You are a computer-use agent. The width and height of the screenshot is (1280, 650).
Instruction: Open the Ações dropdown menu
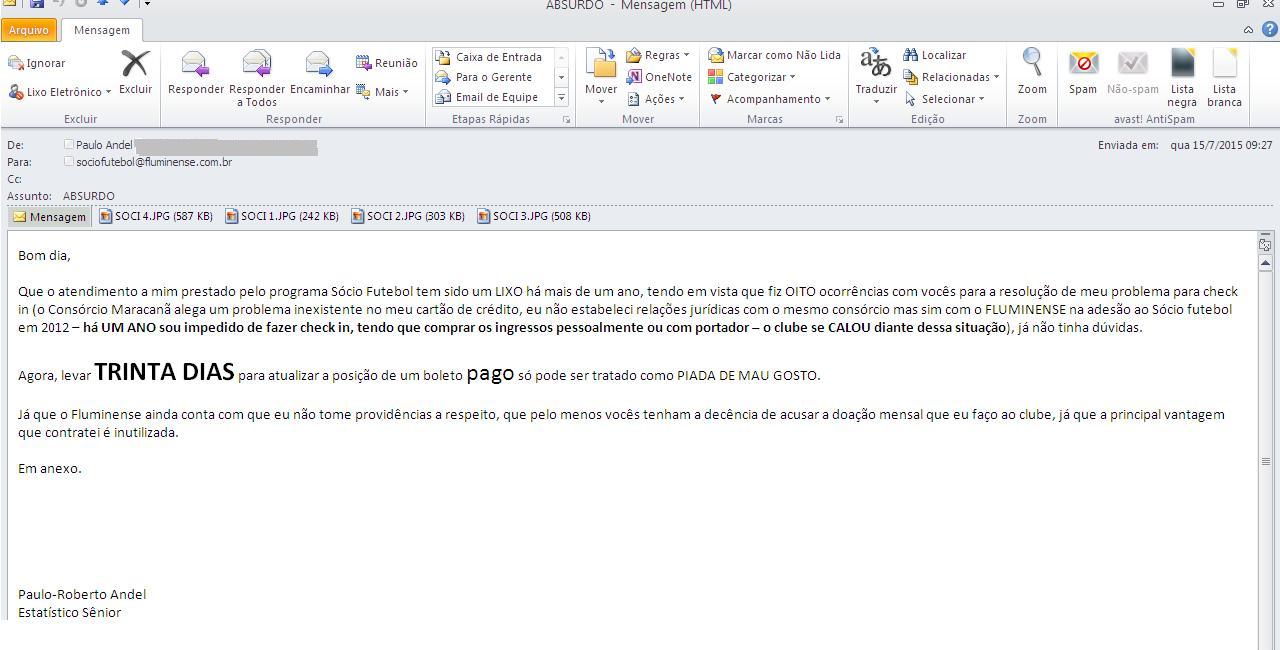point(656,99)
